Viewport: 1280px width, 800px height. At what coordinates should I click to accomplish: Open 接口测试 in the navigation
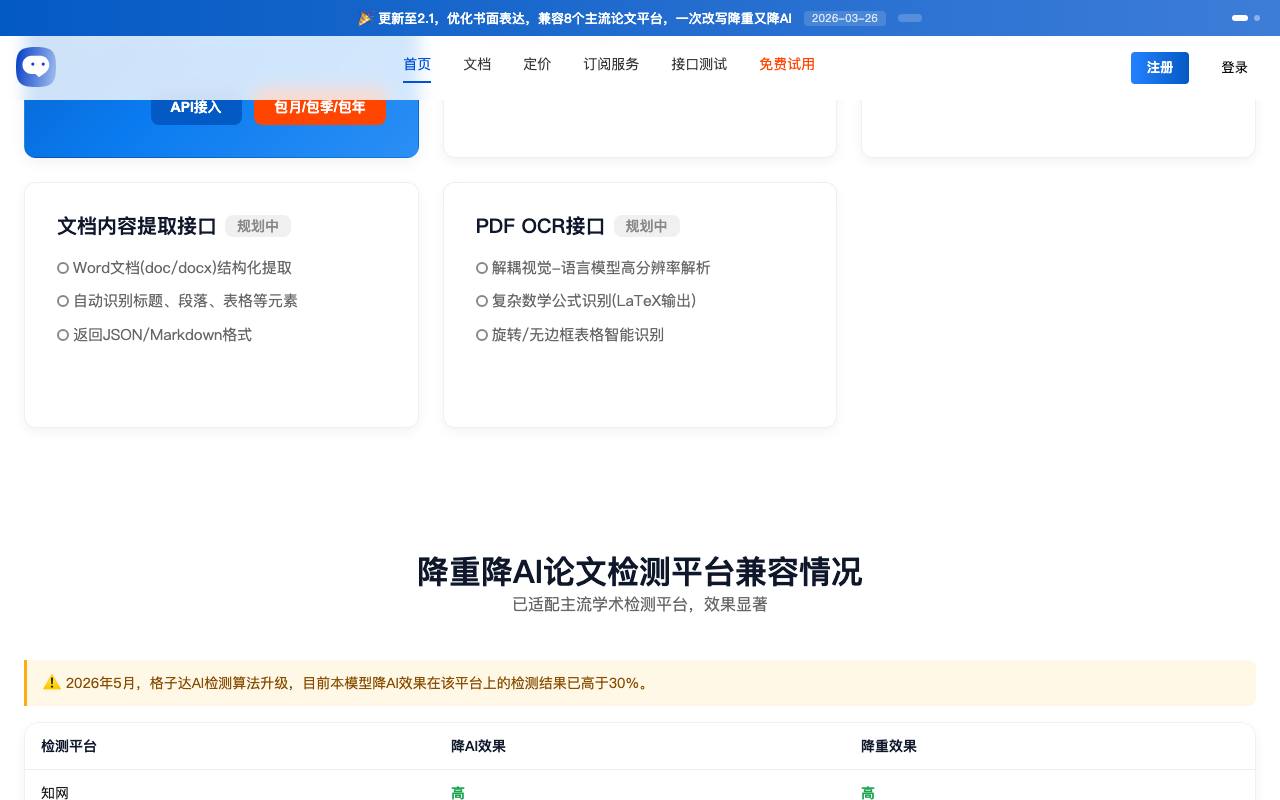click(699, 65)
